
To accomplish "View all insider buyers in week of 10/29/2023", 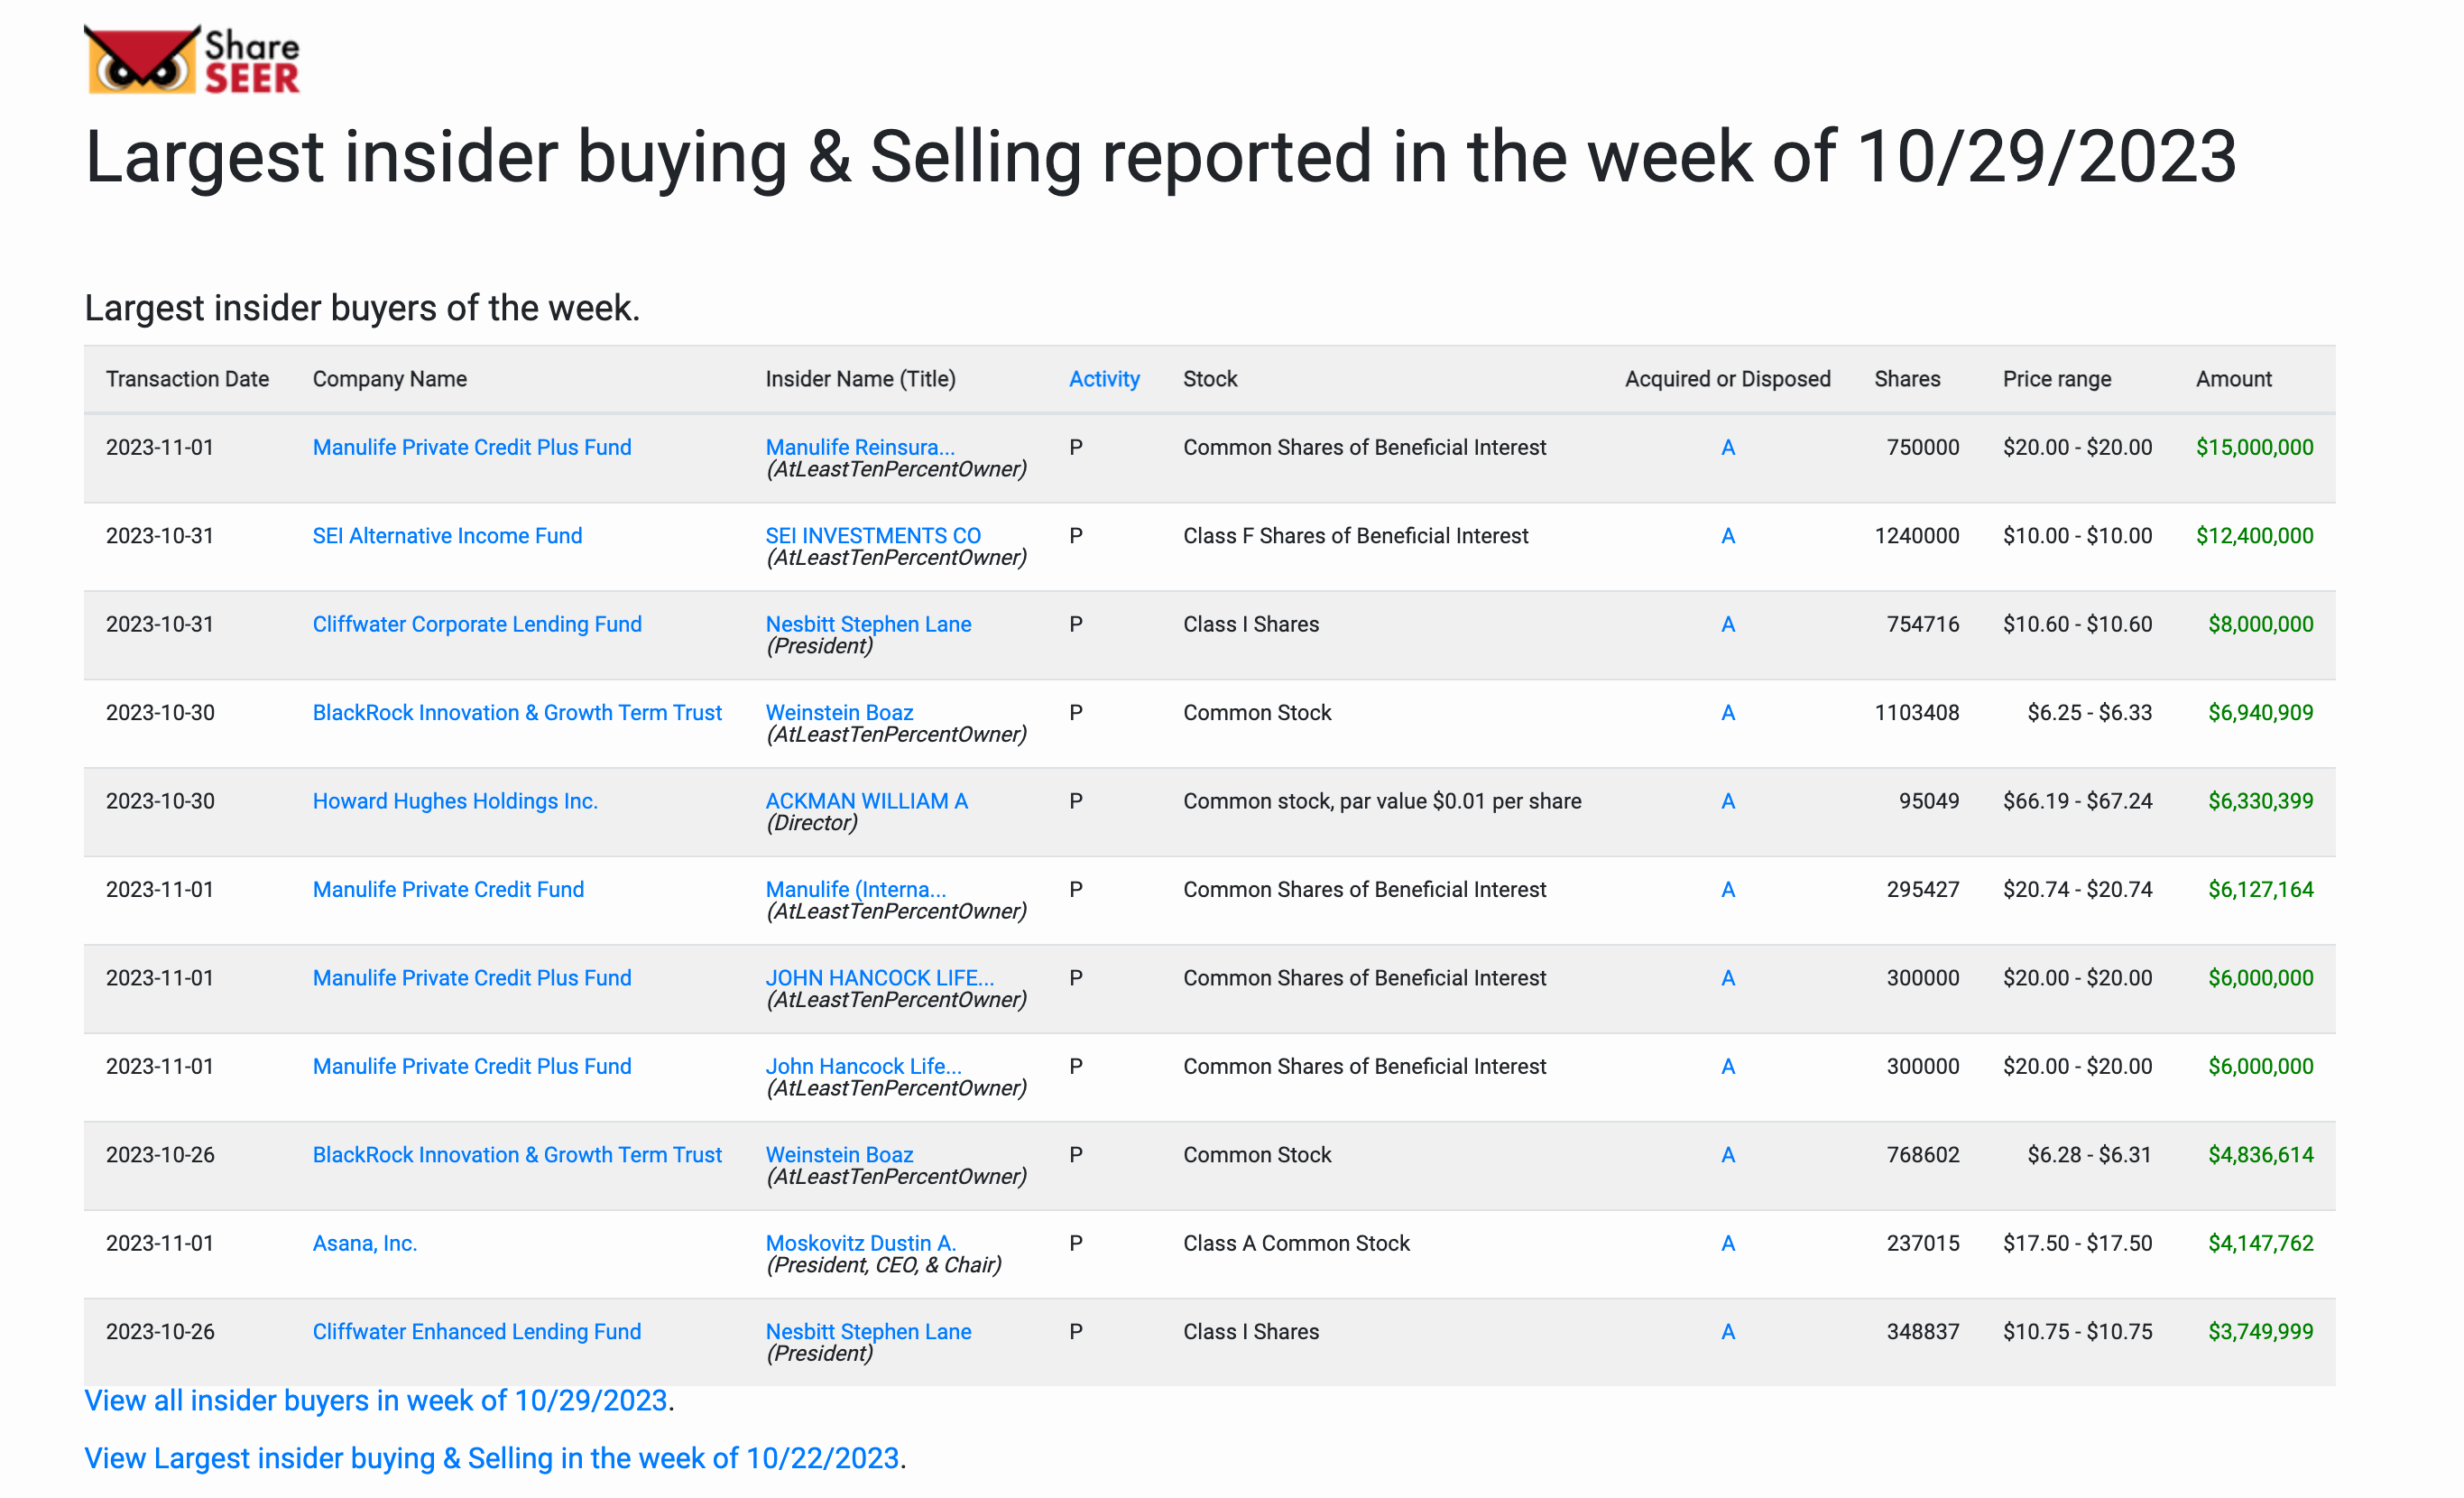I will (x=375, y=1400).
